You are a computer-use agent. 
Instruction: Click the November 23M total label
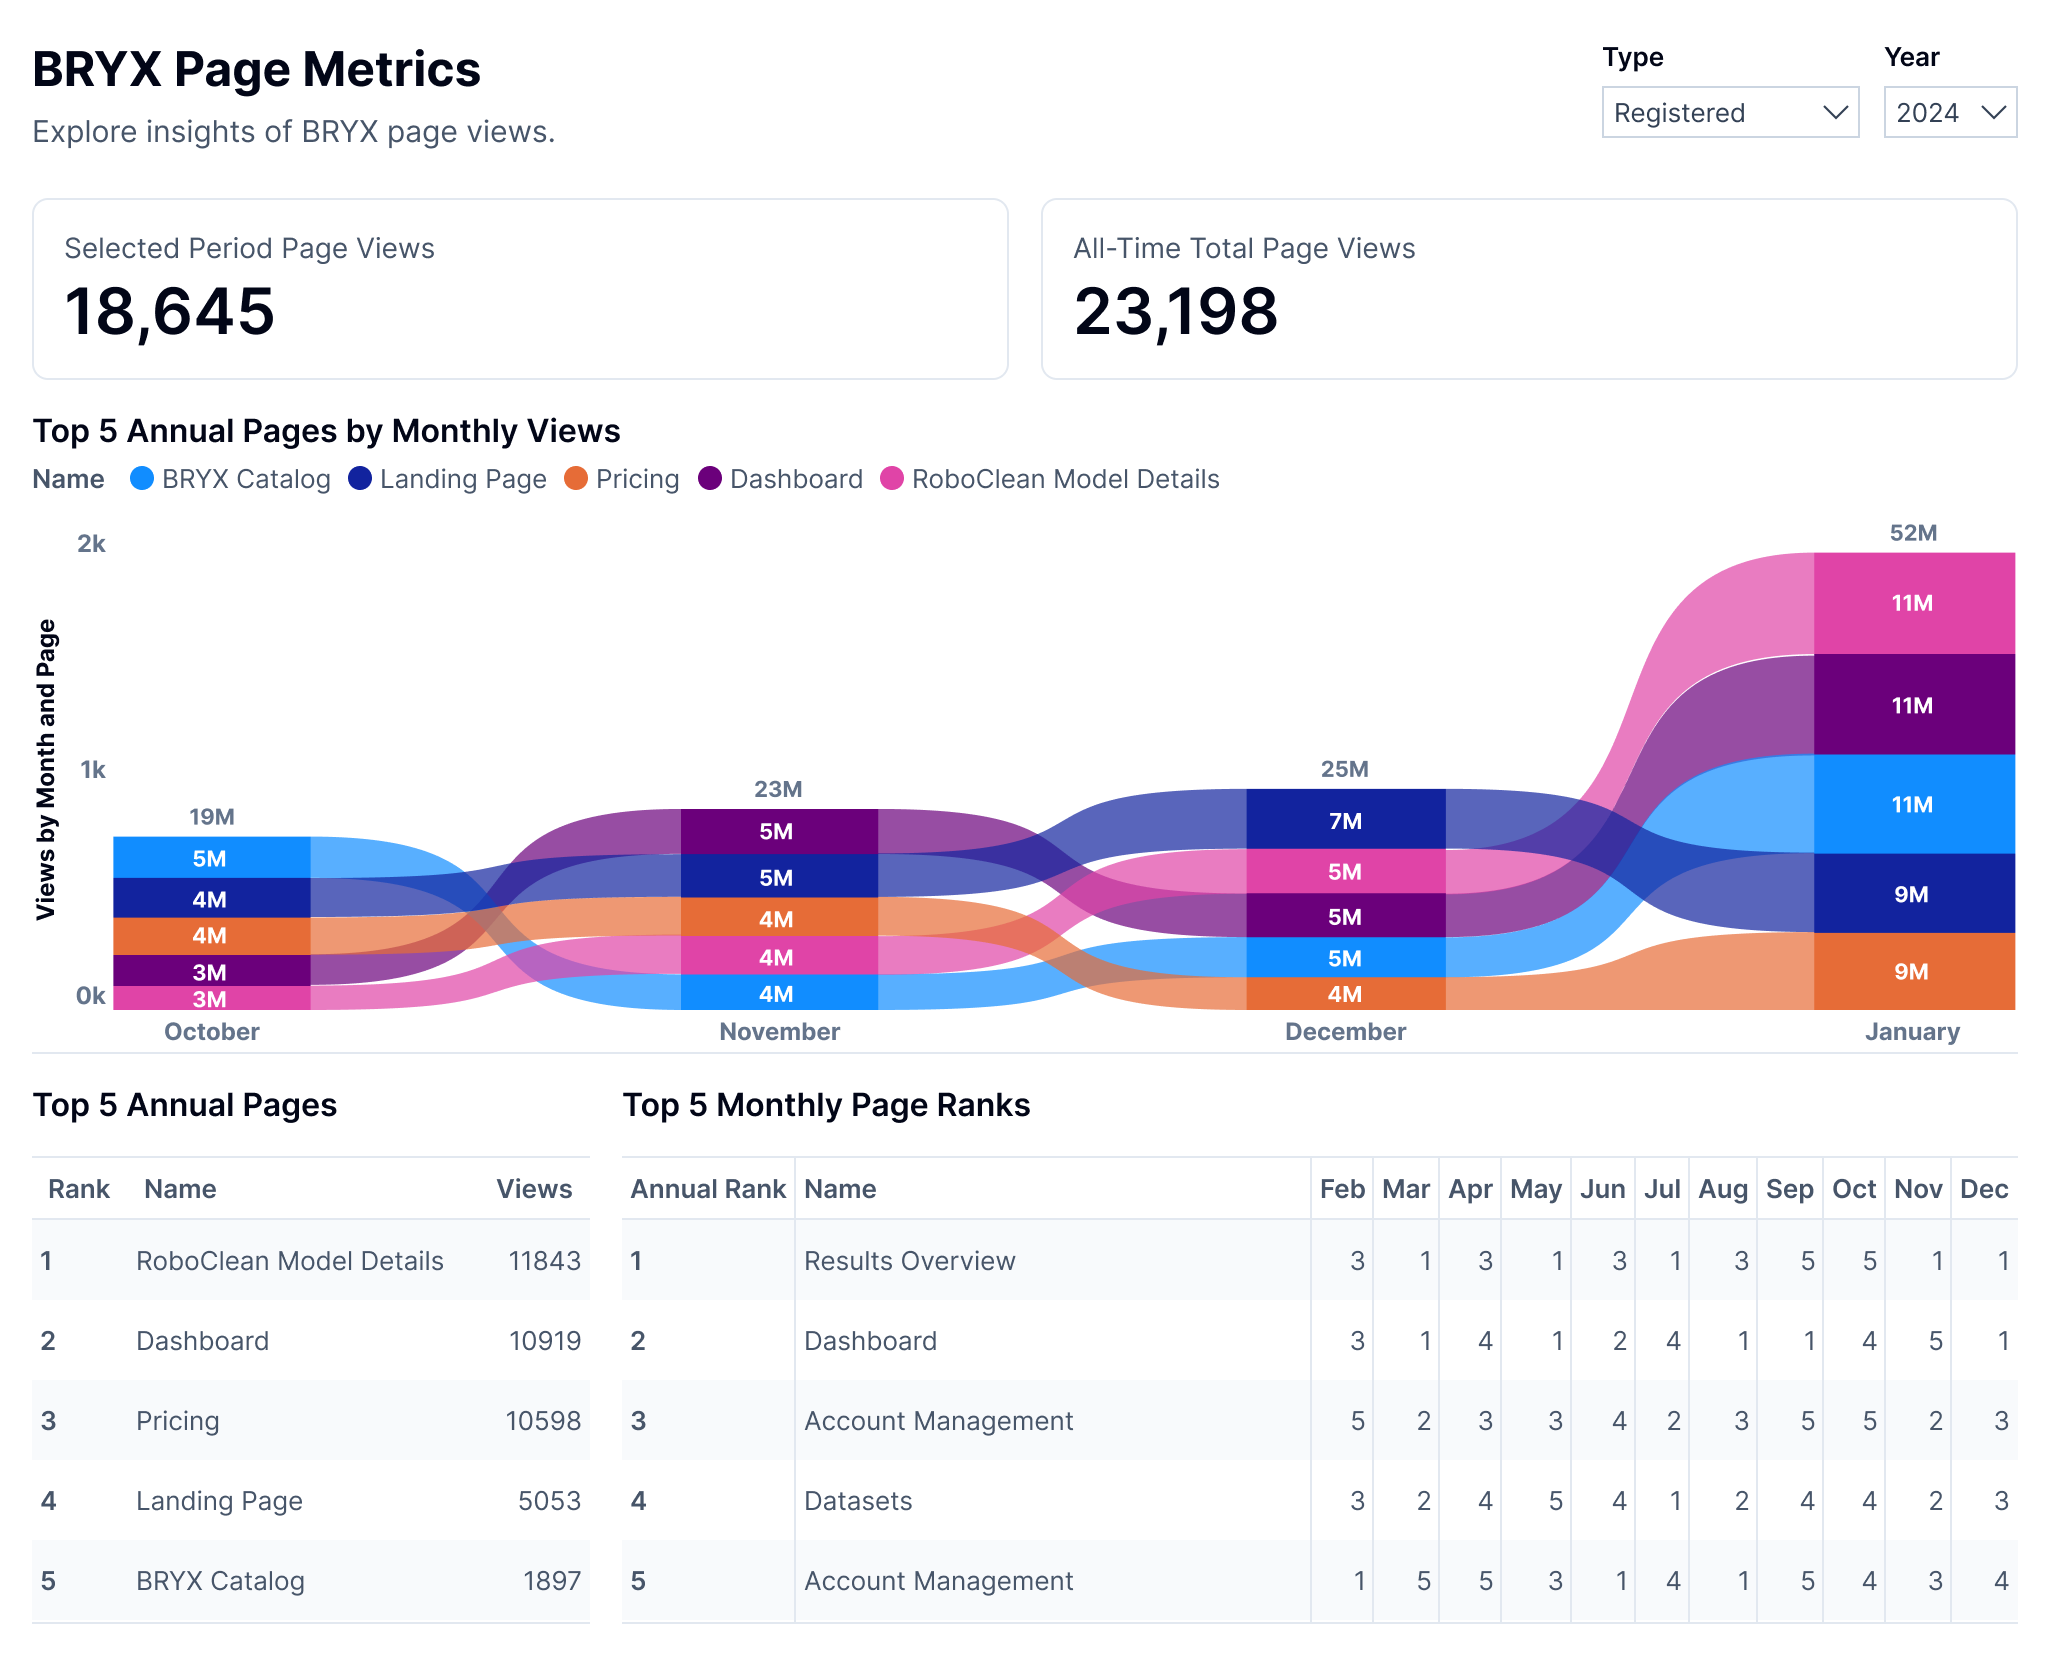778,789
